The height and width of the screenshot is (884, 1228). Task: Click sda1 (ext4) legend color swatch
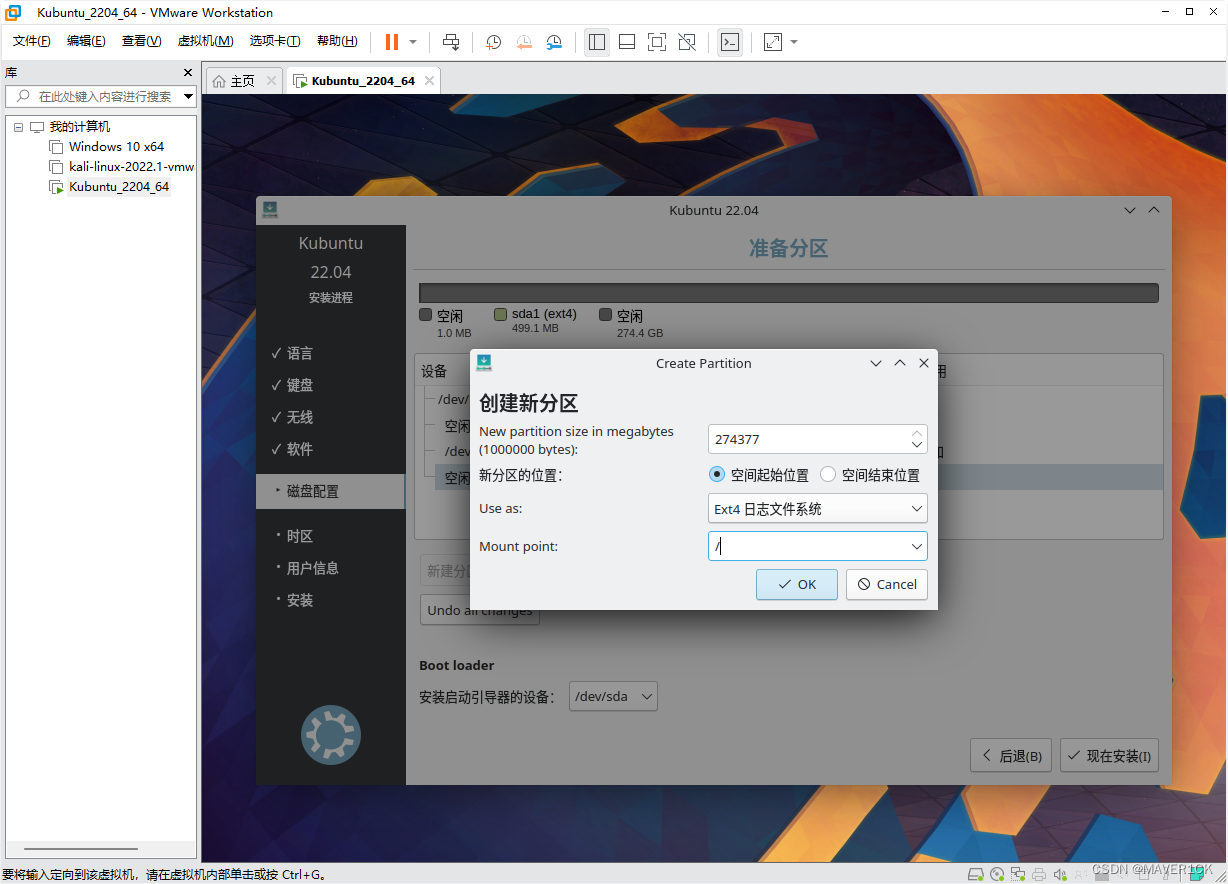coord(501,315)
